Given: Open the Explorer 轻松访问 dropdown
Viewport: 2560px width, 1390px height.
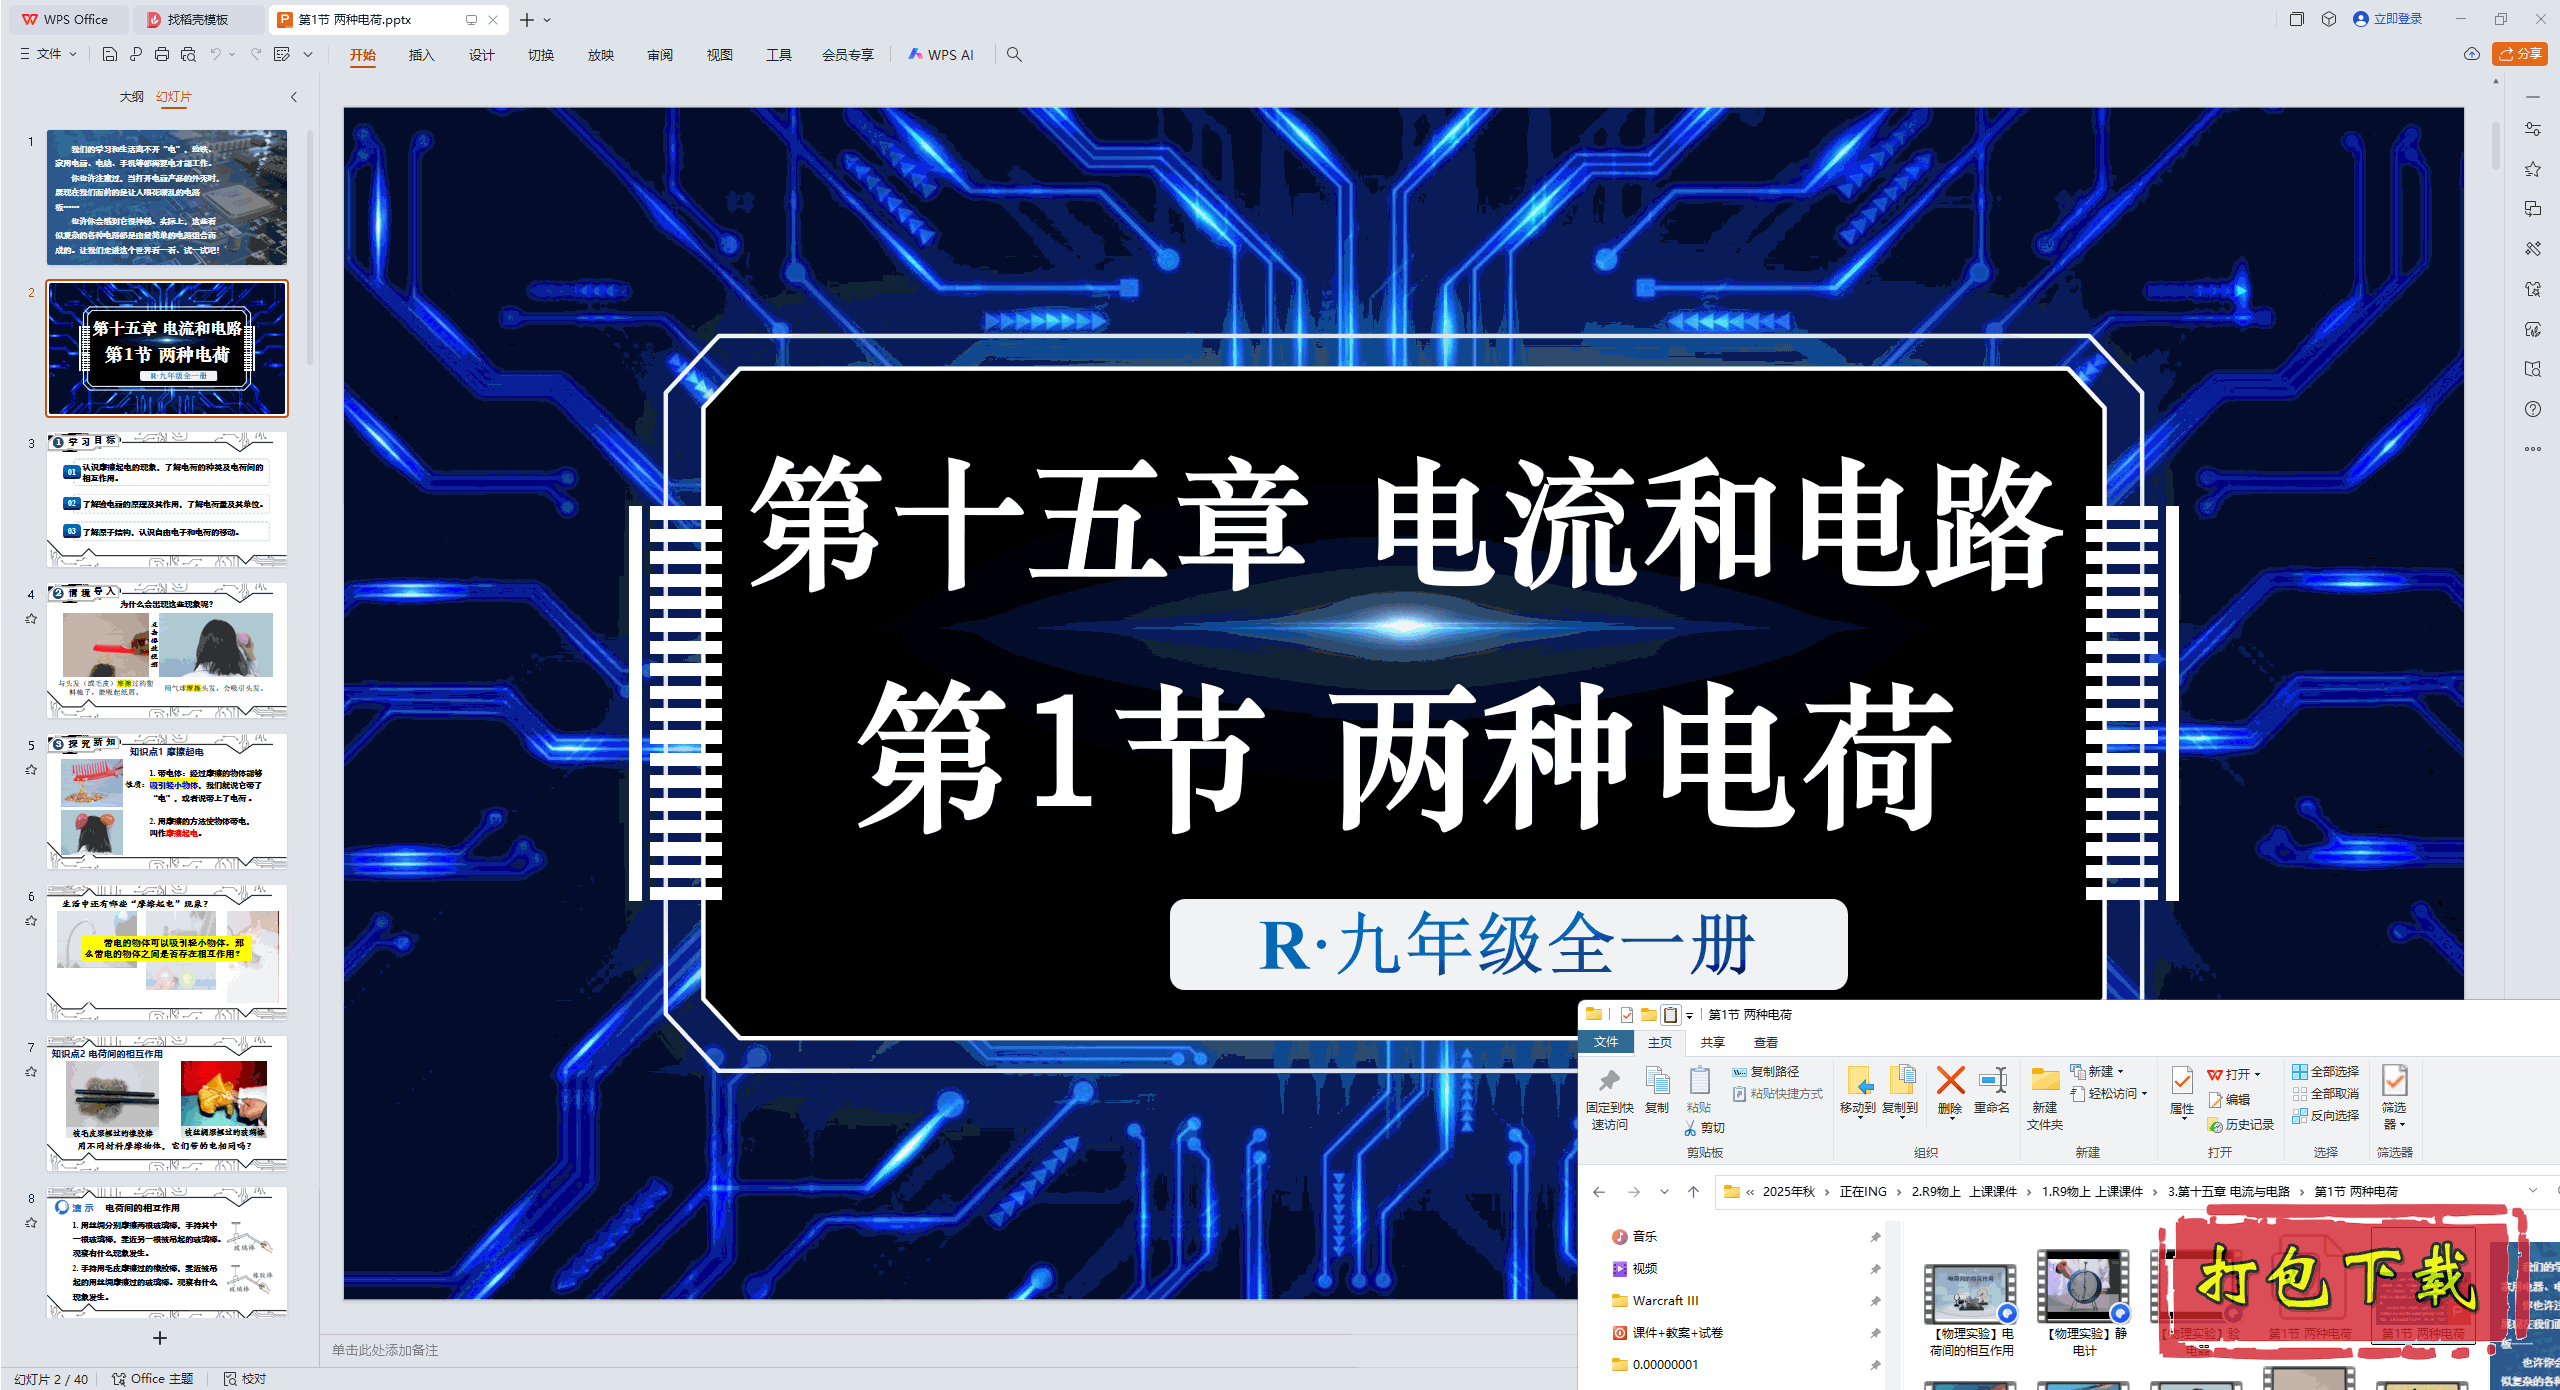Looking at the screenshot, I should coord(2110,1093).
